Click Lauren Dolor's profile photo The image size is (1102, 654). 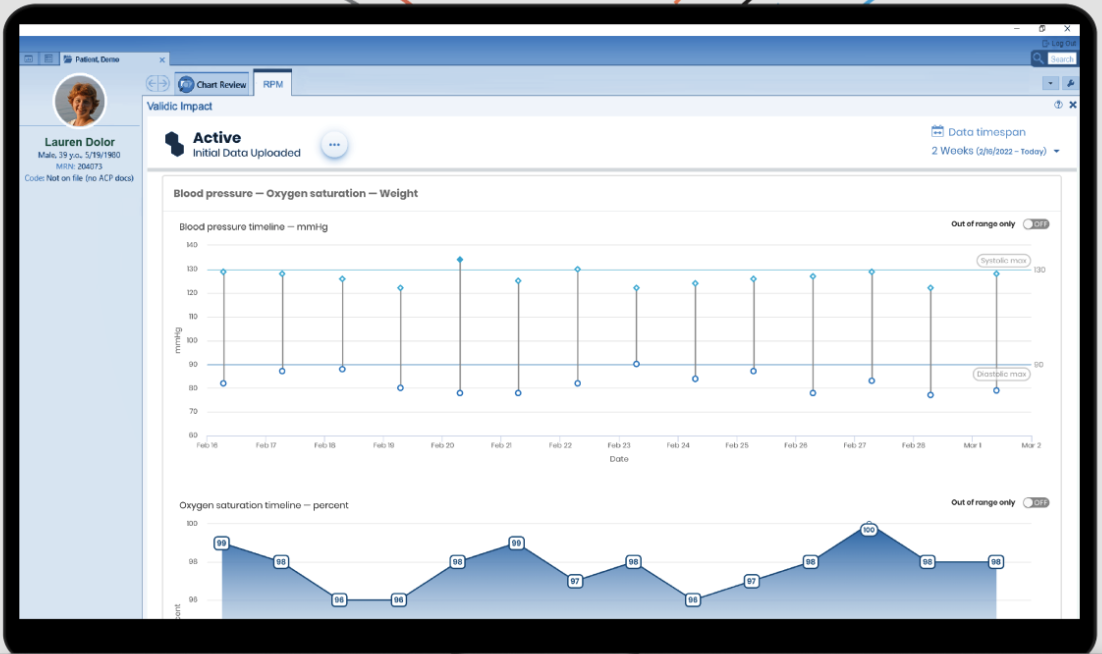pos(80,100)
